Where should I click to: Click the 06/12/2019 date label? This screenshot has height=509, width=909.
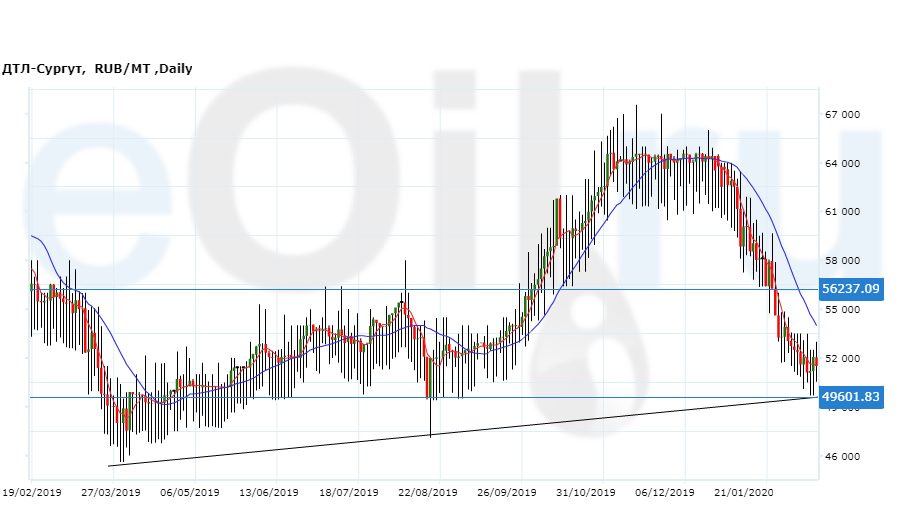pos(665,492)
